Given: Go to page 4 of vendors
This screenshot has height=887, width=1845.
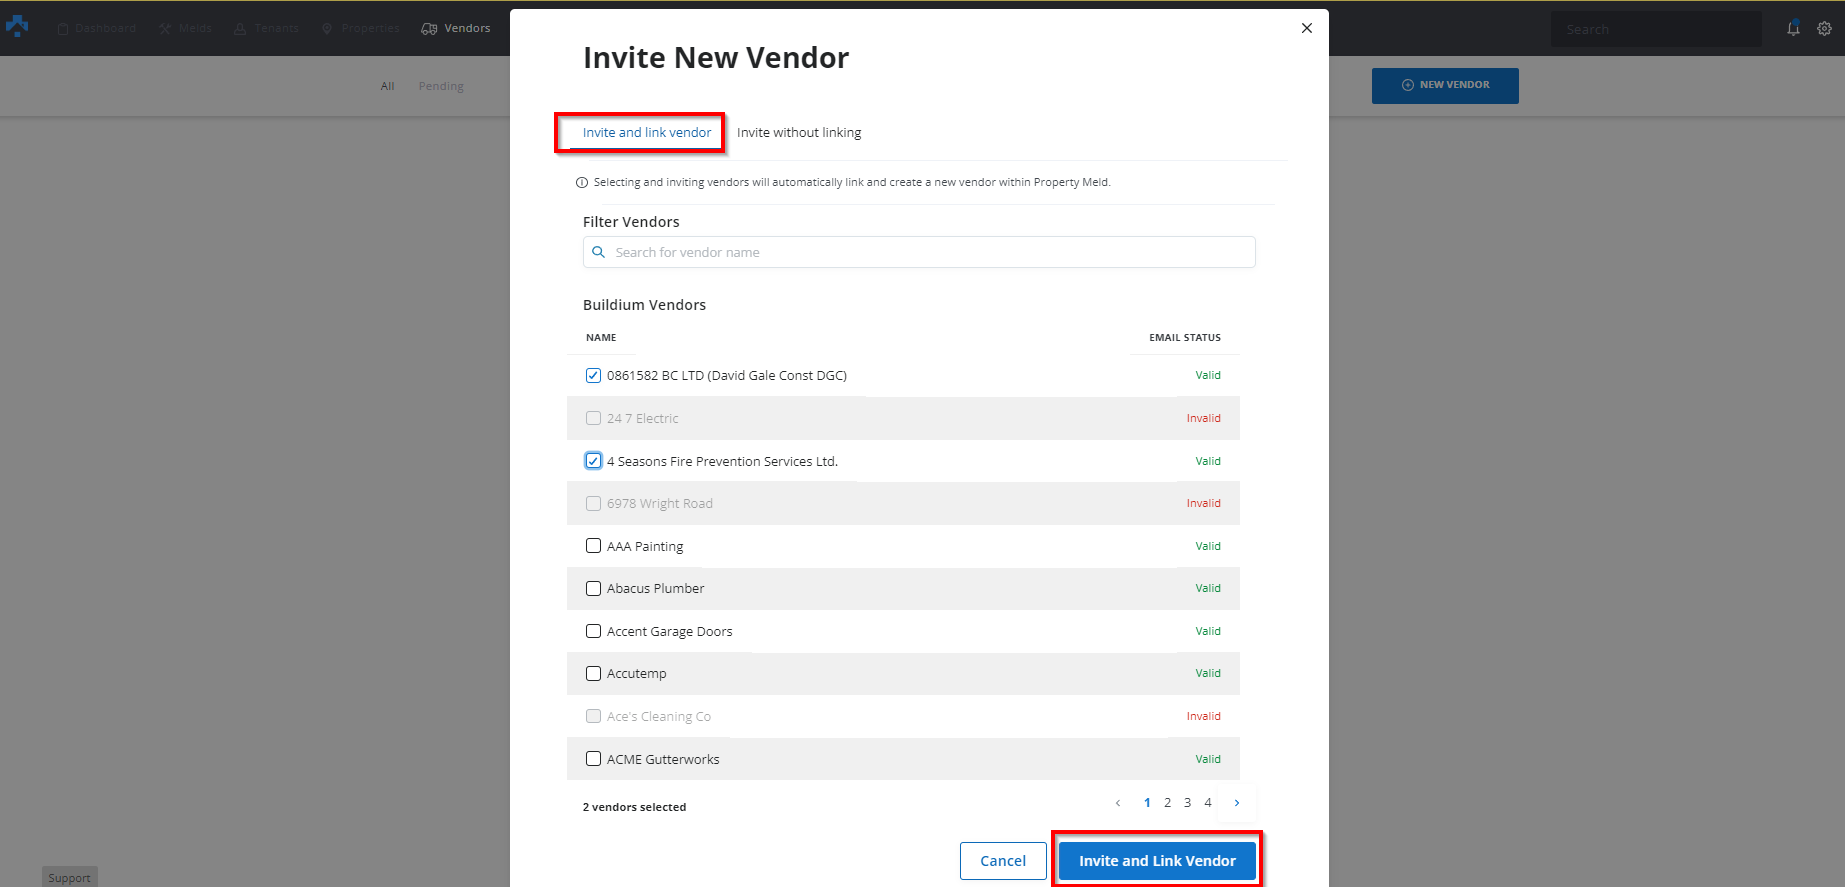Looking at the screenshot, I should point(1208,803).
